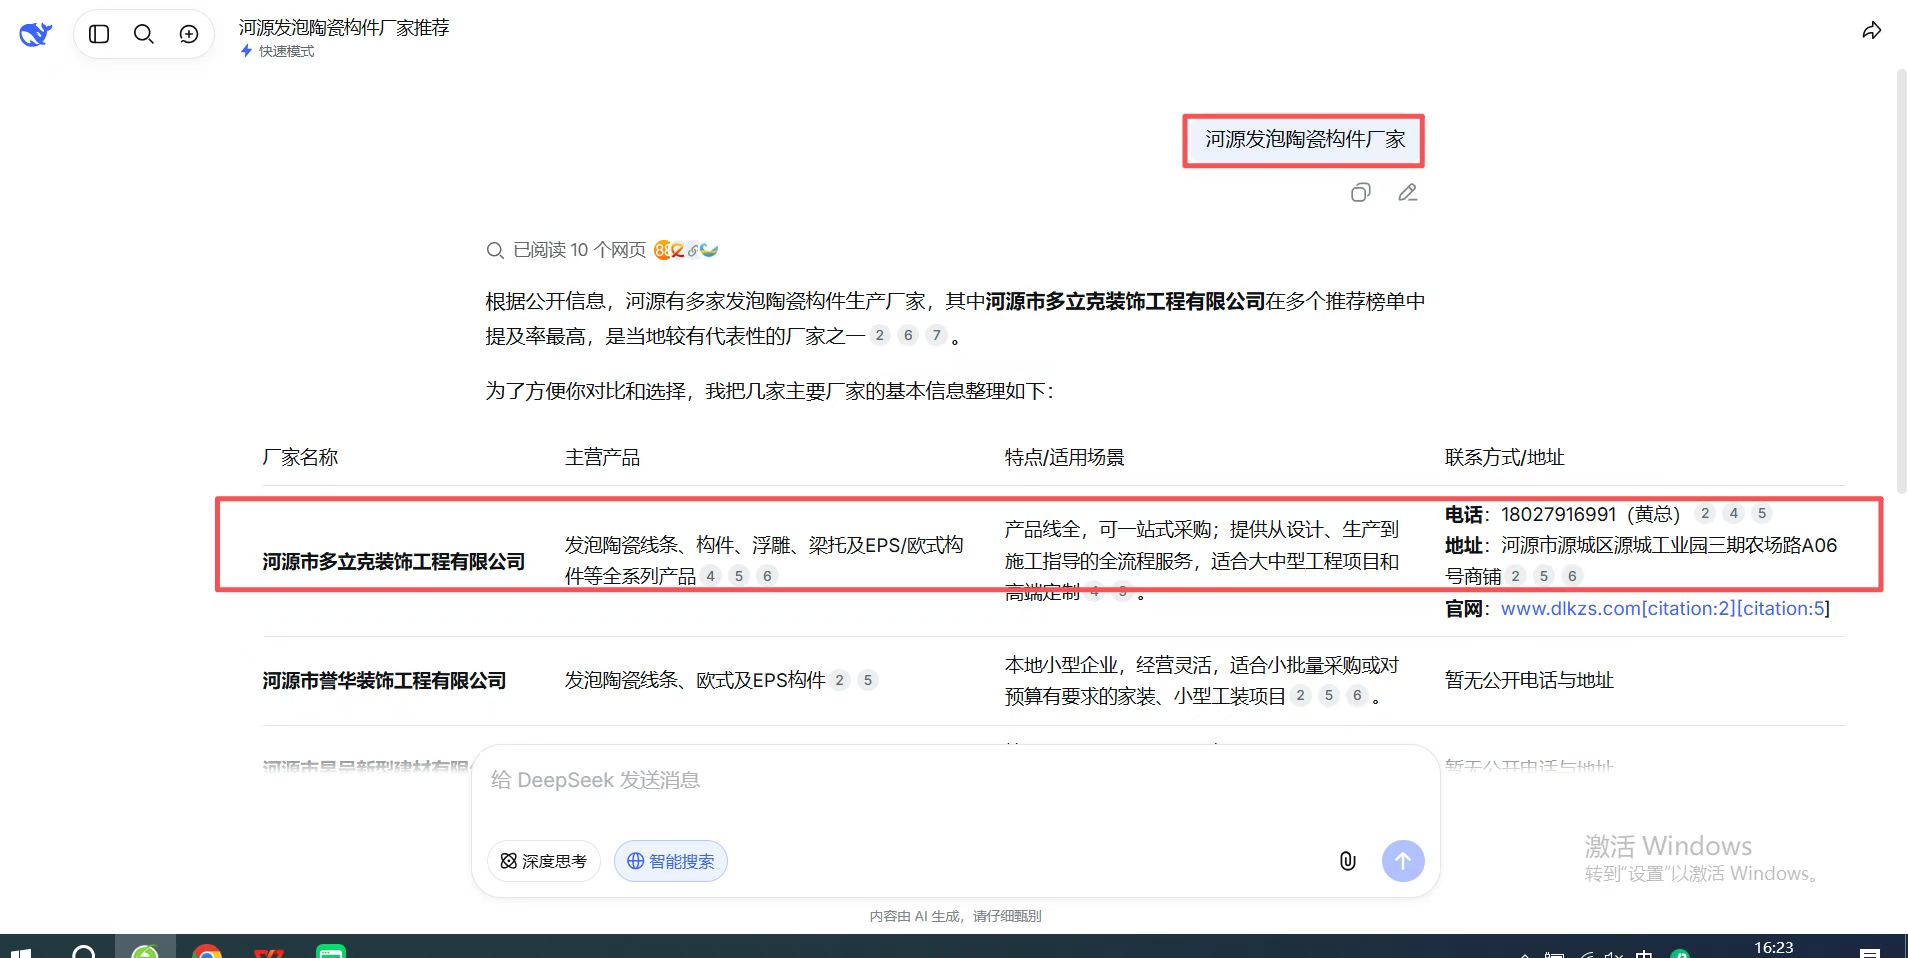
Task: Select 河源市多立克装饰工程有限公司 in the table
Action: 394,562
